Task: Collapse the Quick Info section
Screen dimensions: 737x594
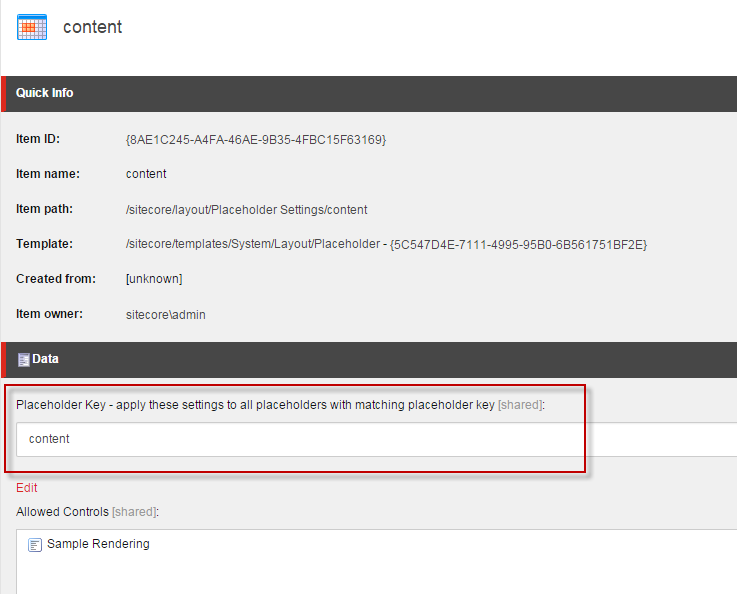Action: tap(45, 93)
